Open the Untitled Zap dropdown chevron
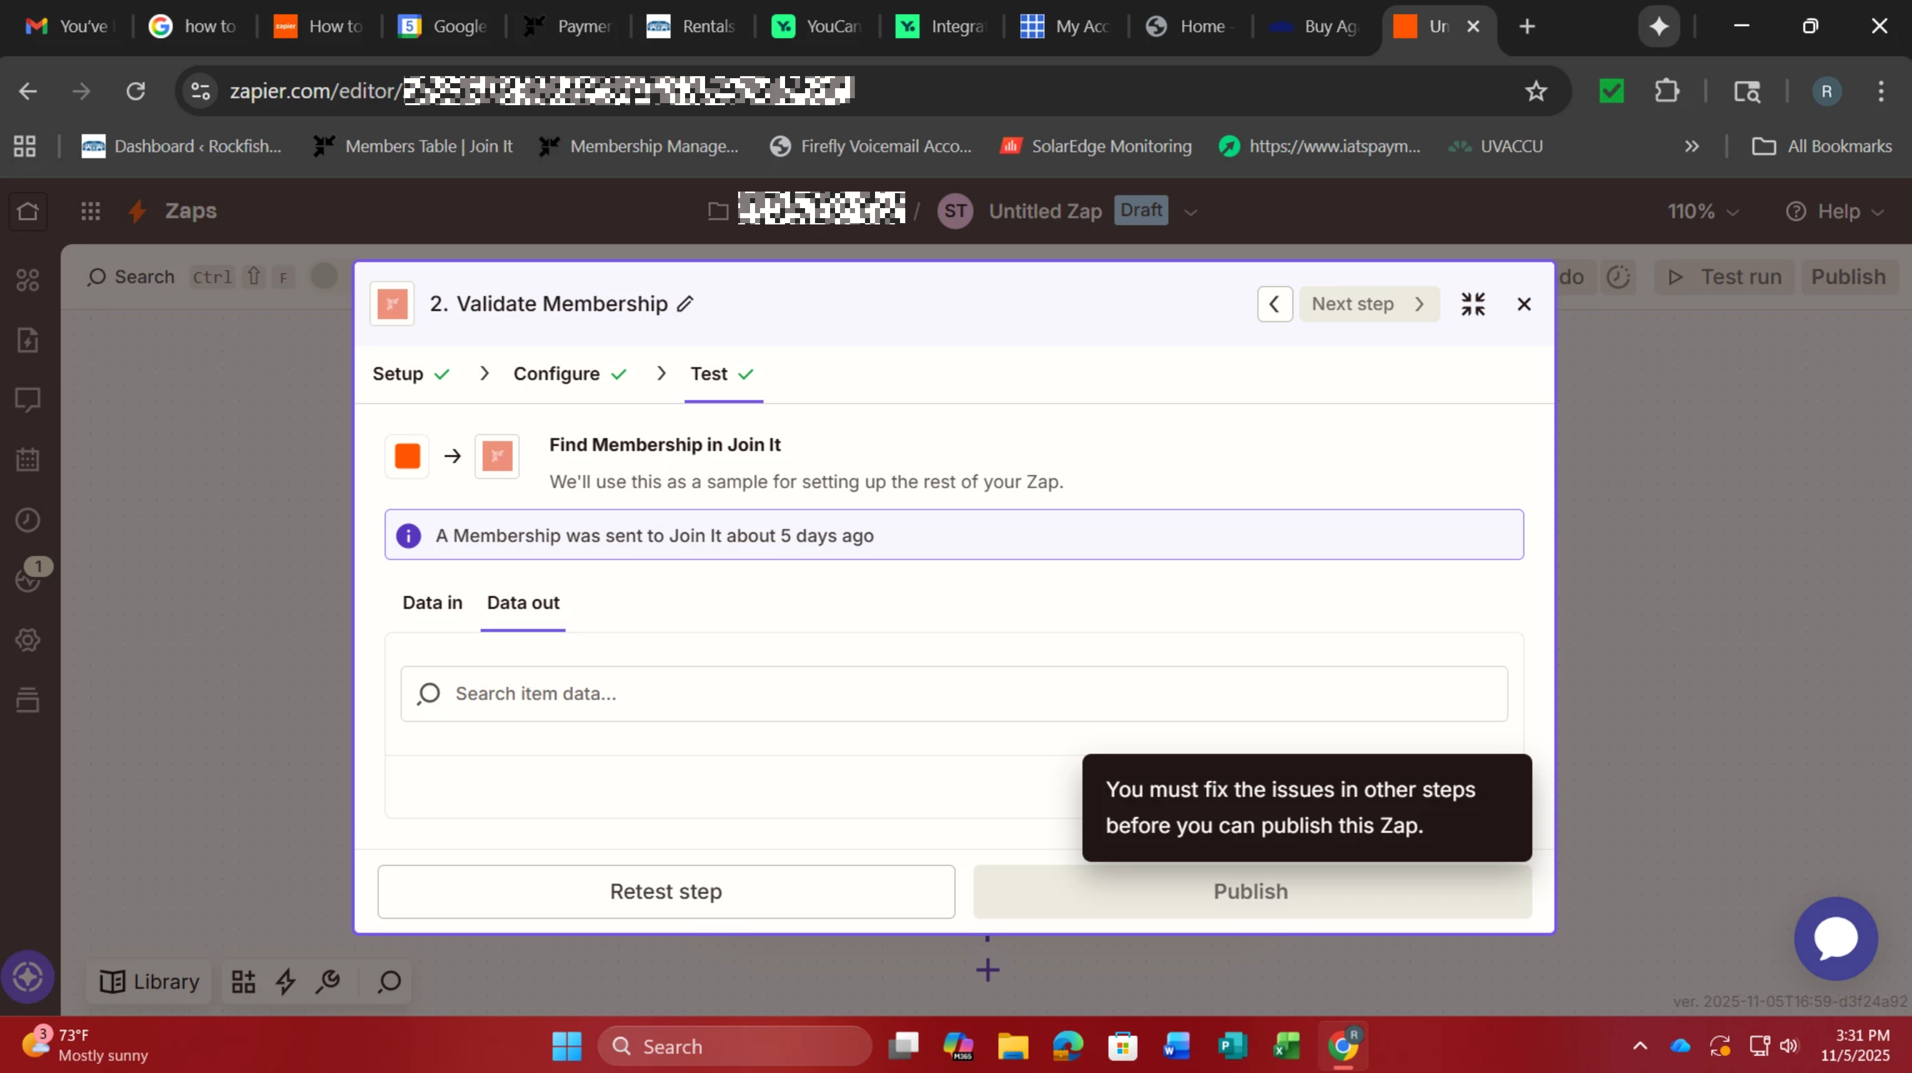 1190,211
